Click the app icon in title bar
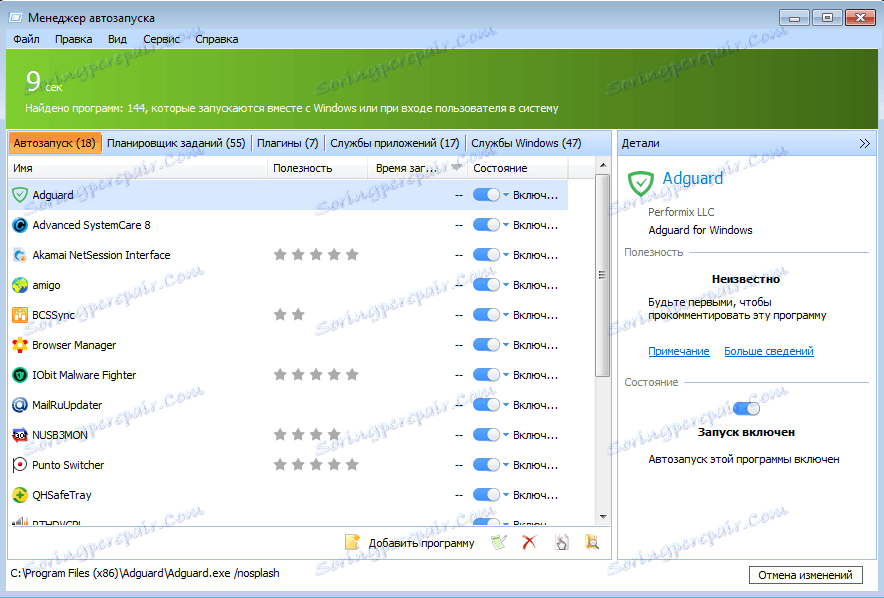The height and width of the screenshot is (598, 884). pos(15,18)
